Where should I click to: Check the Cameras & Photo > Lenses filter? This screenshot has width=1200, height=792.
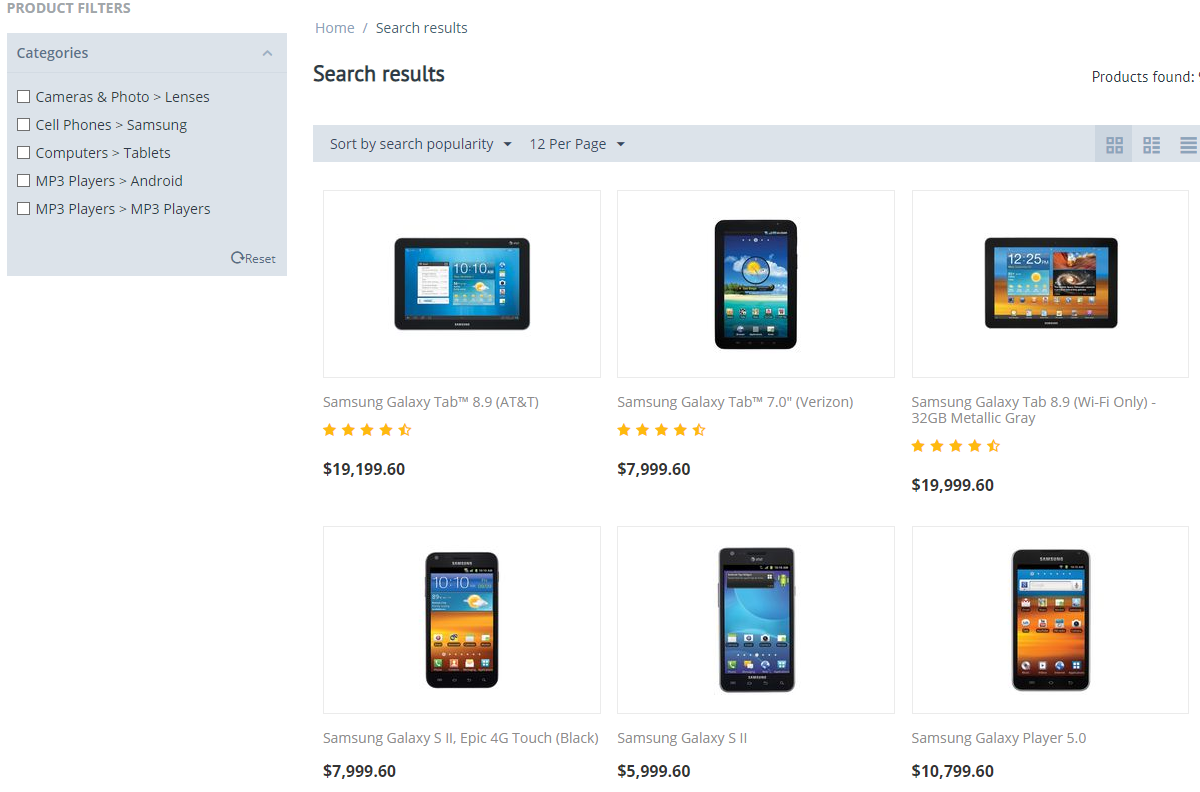(24, 97)
